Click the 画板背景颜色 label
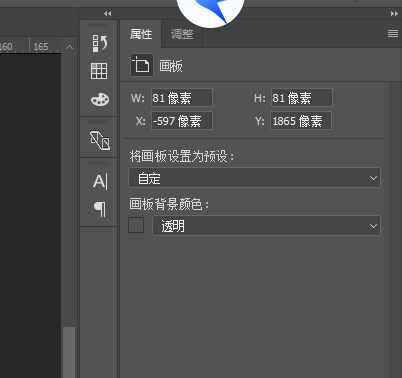 (169, 204)
